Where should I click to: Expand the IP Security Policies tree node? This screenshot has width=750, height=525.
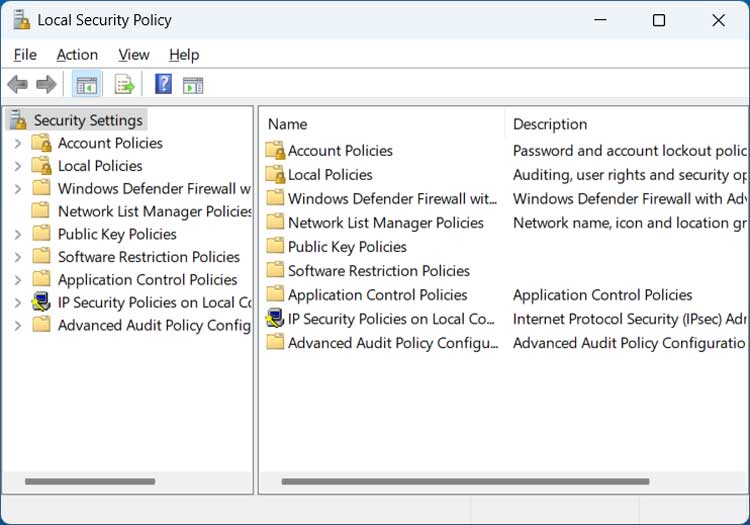(x=18, y=303)
